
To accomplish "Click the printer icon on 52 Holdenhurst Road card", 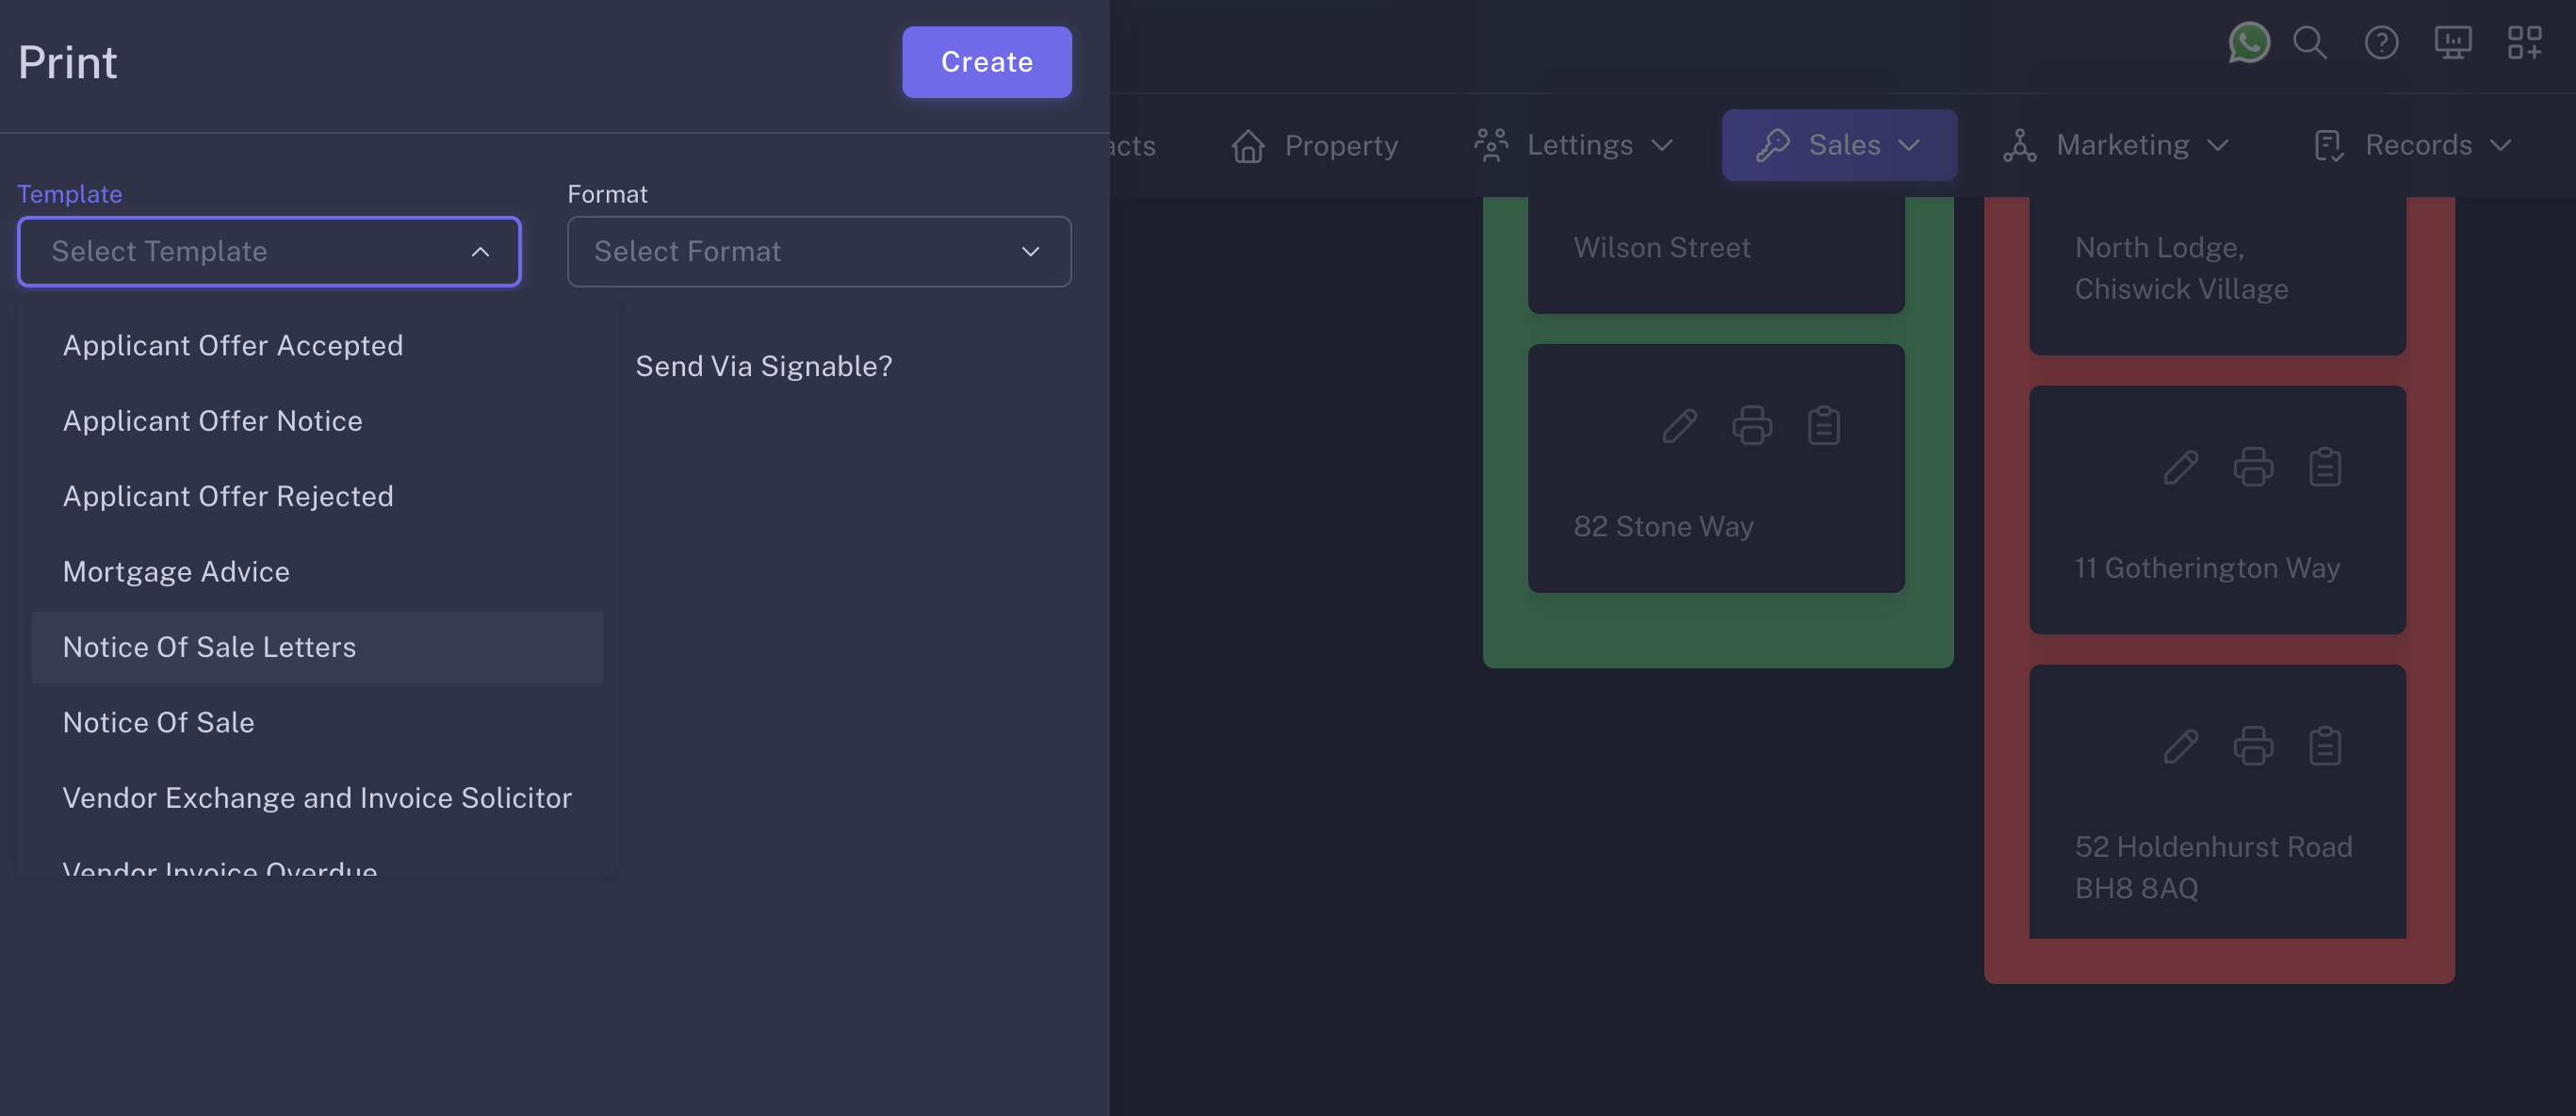I will 2252,746.
